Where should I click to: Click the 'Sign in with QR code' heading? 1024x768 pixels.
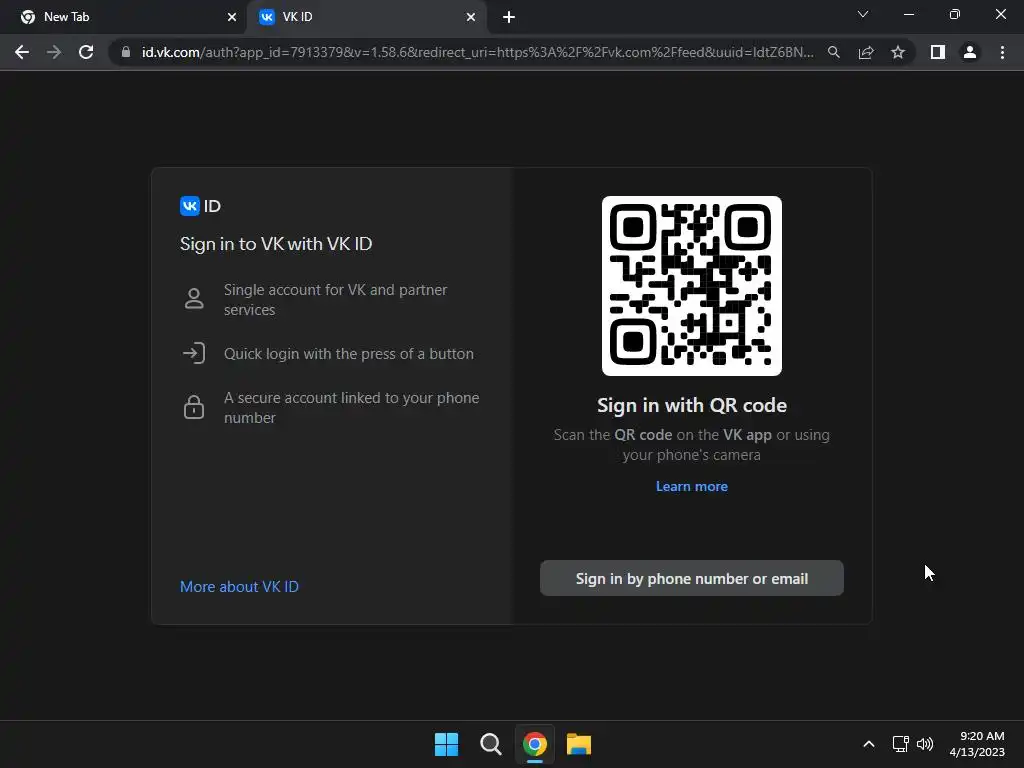tap(692, 405)
